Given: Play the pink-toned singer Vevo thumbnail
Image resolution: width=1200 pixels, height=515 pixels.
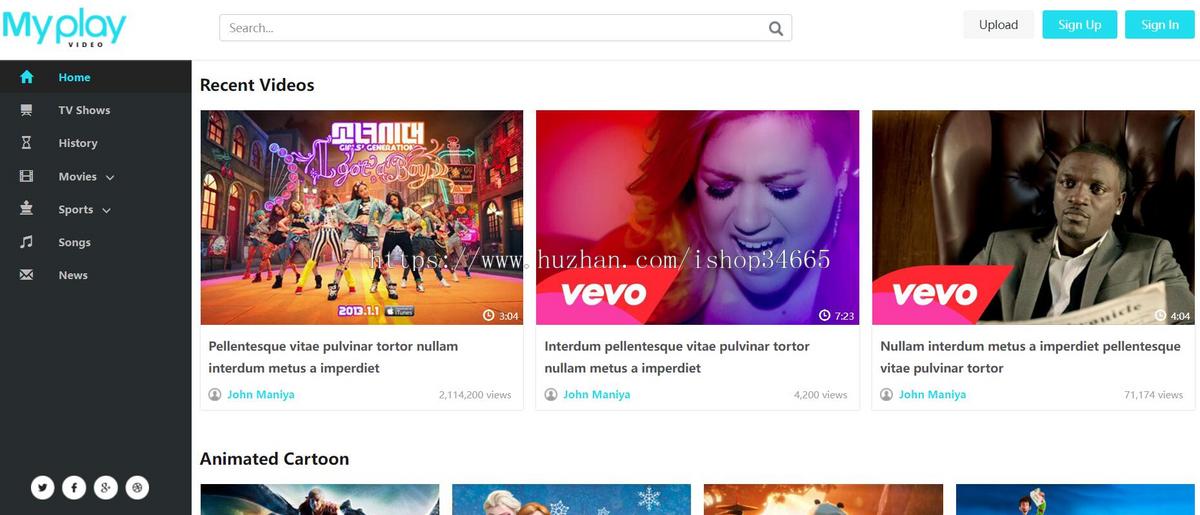Looking at the screenshot, I should (697, 217).
